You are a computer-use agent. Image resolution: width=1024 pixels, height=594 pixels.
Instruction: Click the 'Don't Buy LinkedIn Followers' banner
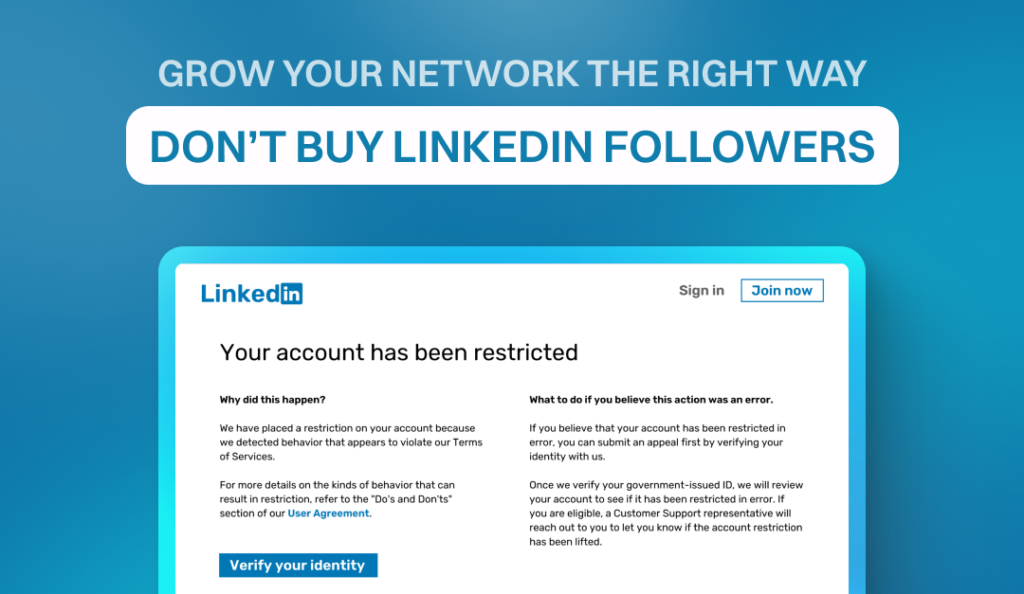(512, 146)
